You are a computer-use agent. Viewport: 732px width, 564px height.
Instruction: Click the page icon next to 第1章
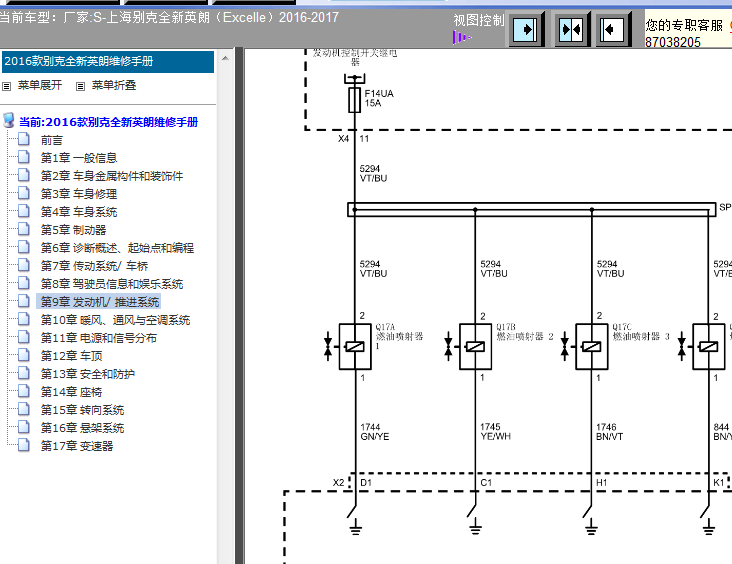pyautogui.click(x=24, y=157)
